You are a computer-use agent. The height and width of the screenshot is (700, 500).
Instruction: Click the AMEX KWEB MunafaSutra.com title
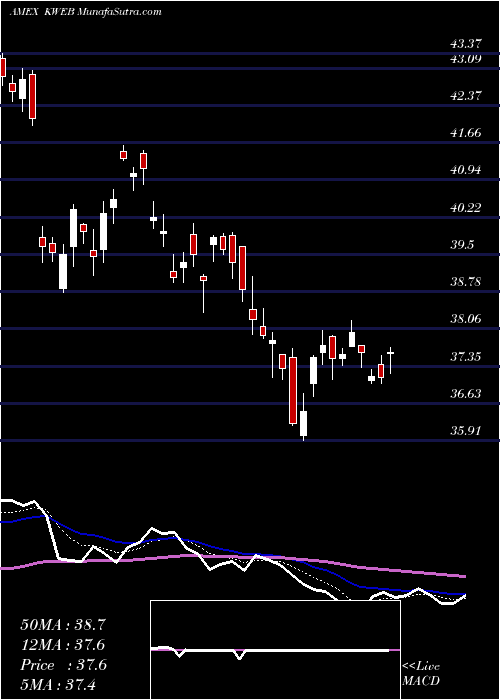tap(85, 12)
